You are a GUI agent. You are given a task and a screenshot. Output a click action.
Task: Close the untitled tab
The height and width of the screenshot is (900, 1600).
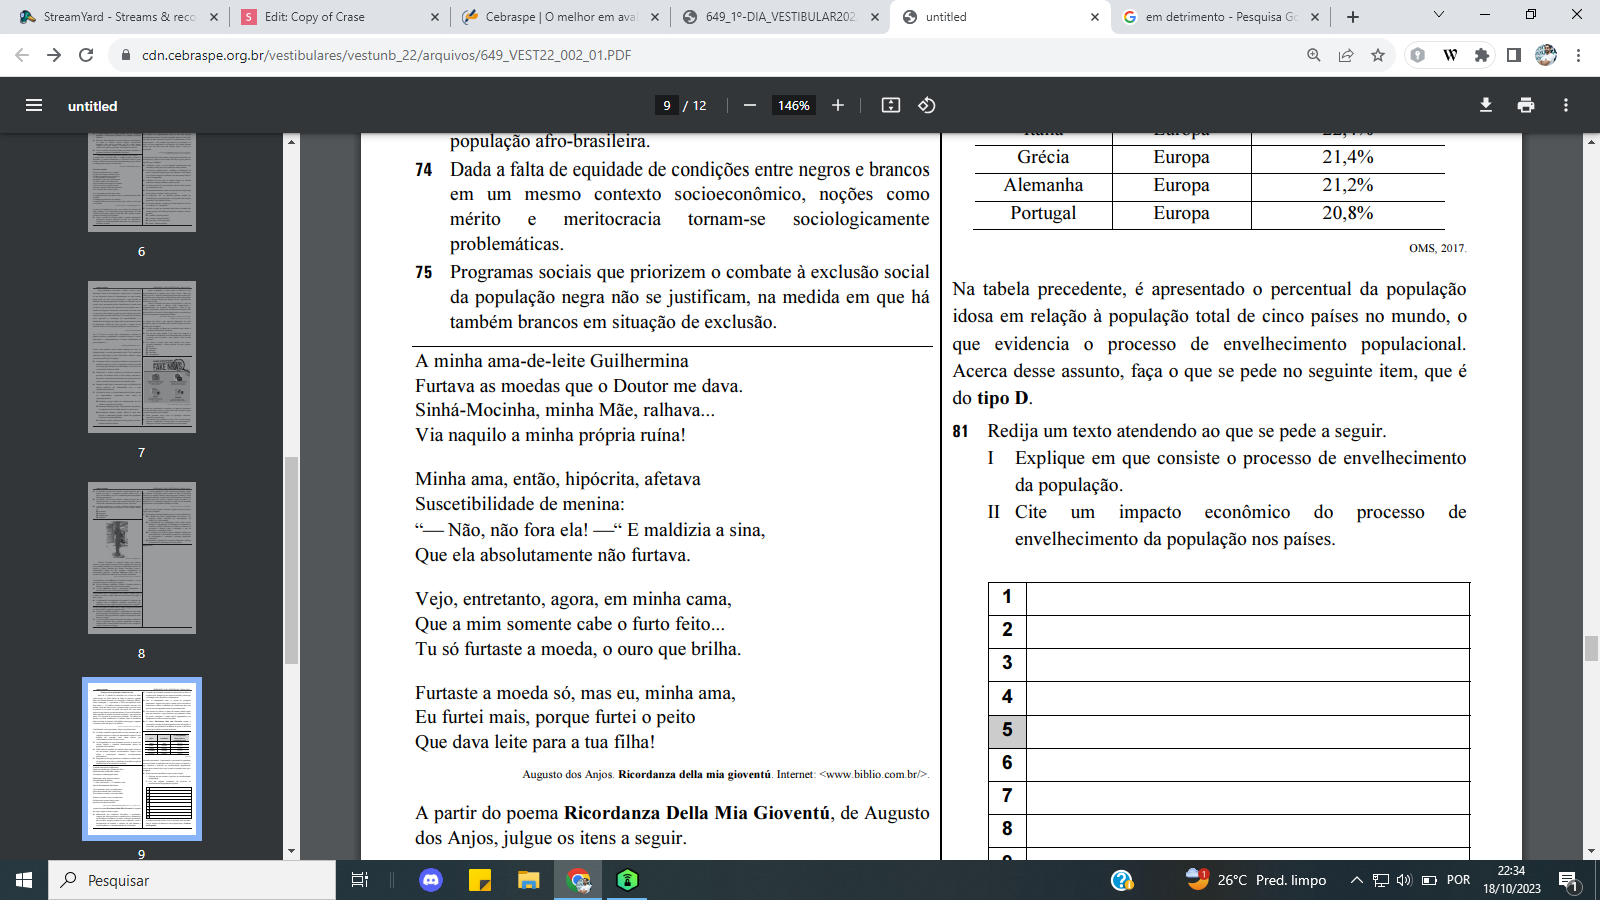click(x=1094, y=17)
